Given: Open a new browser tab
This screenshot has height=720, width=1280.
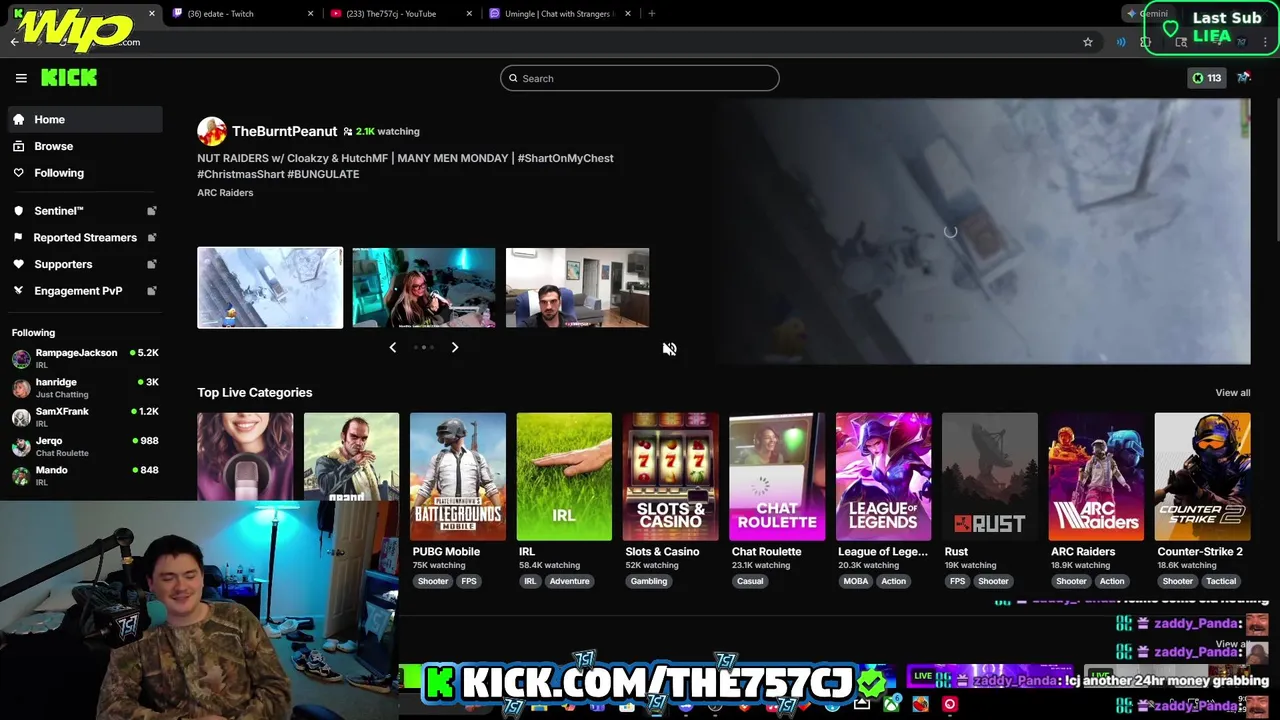Looking at the screenshot, I should (652, 14).
